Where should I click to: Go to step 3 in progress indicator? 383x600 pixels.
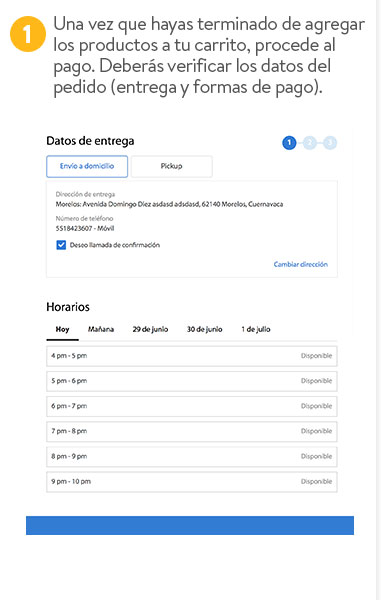click(x=330, y=143)
